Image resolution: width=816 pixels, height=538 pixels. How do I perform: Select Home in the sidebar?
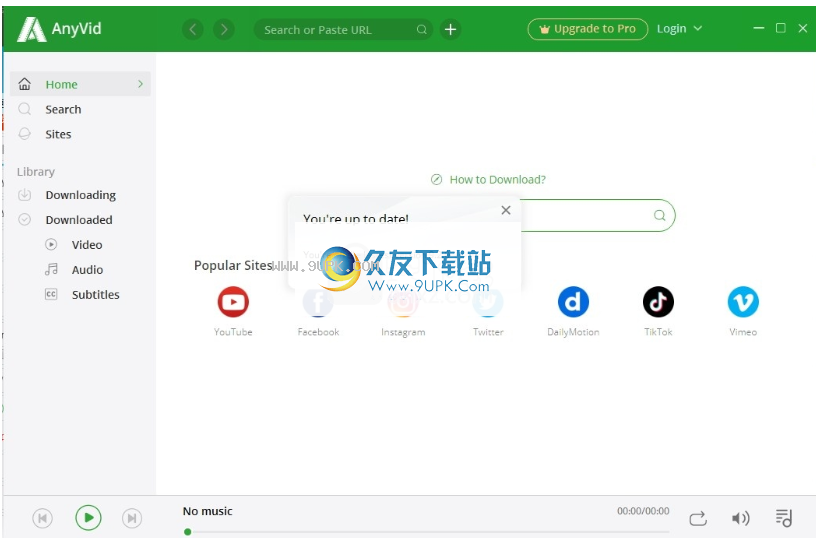[80, 84]
